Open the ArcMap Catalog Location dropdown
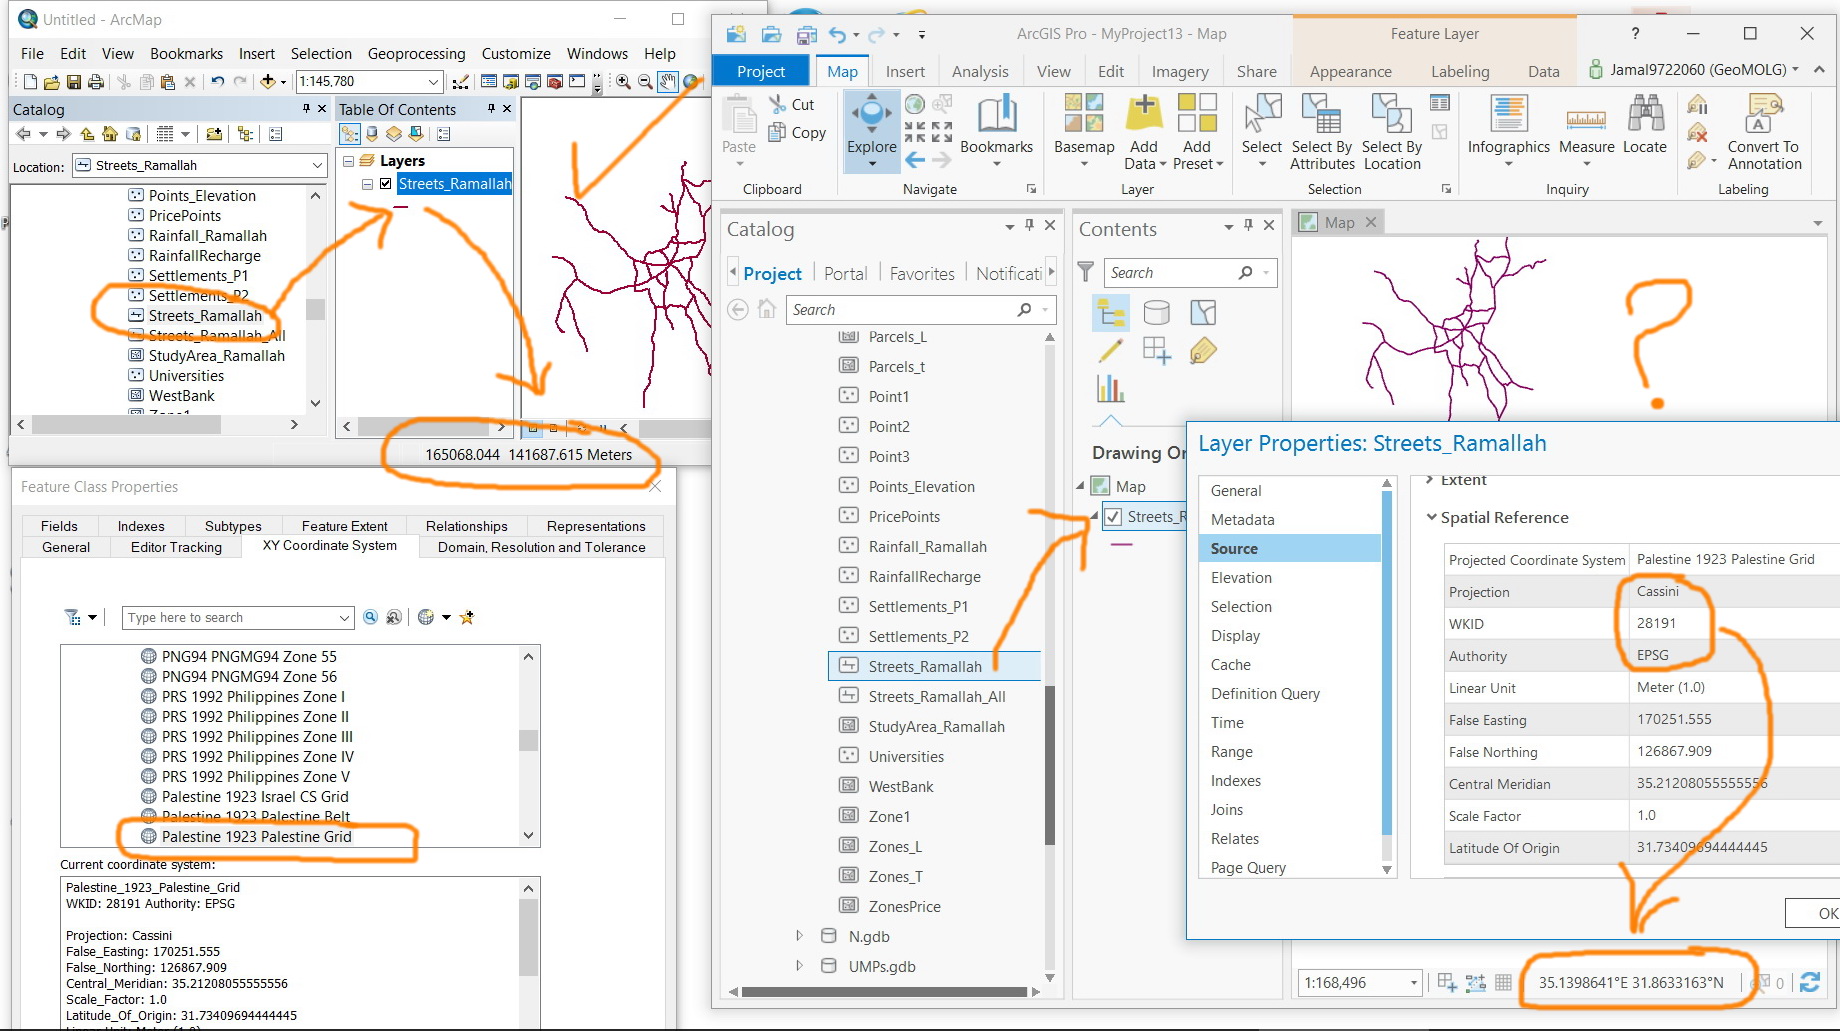 pos(317,166)
